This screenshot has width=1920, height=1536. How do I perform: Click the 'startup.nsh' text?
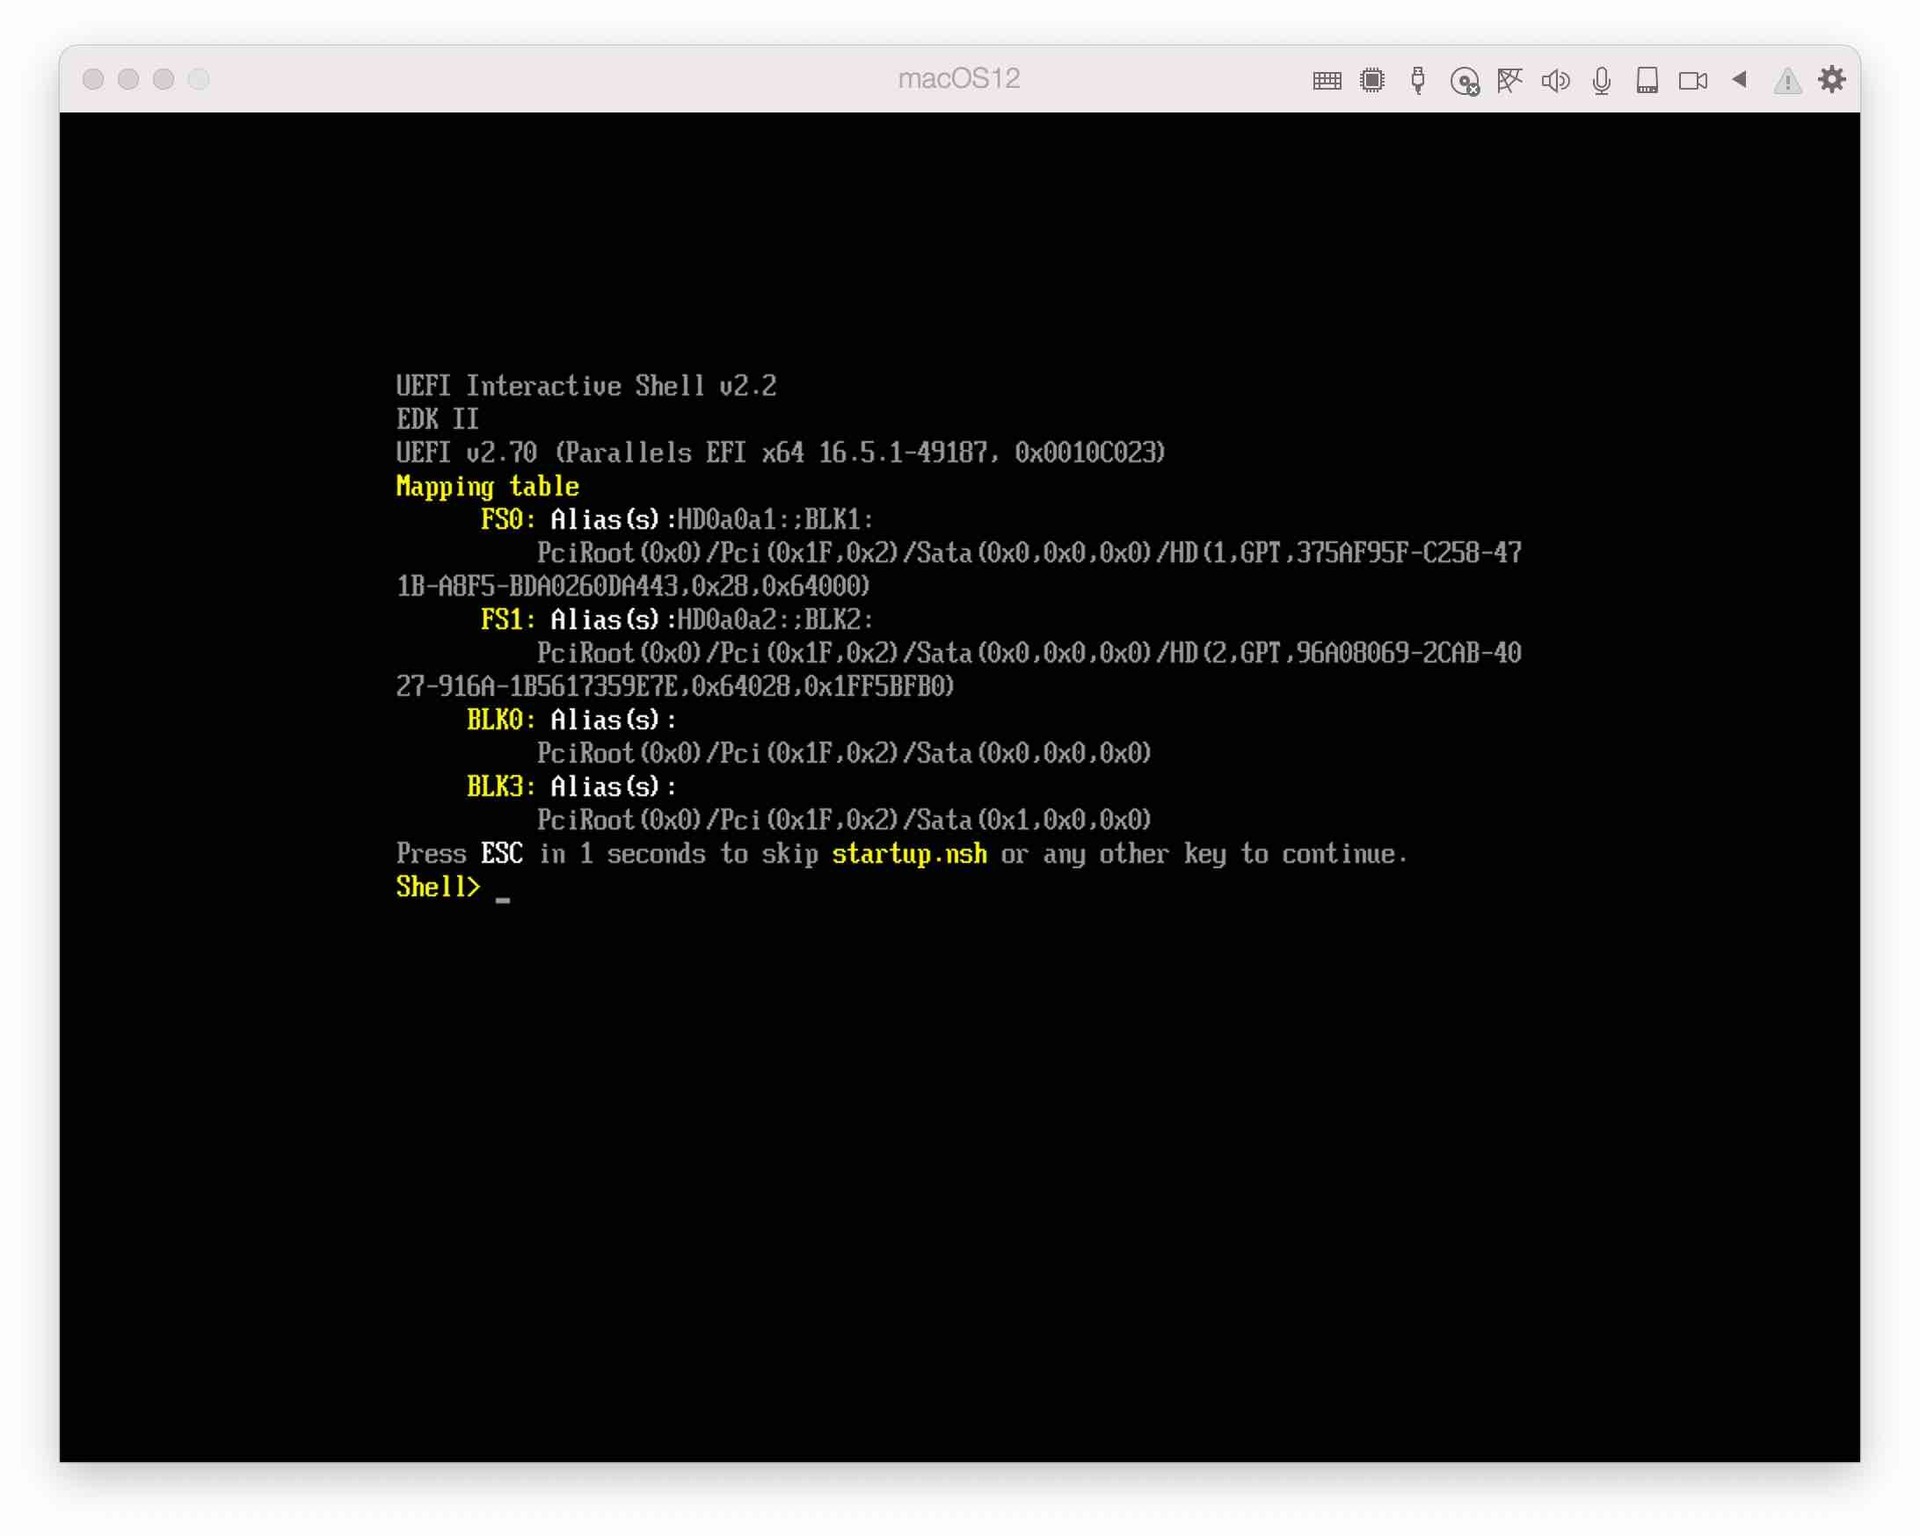tap(909, 854)
